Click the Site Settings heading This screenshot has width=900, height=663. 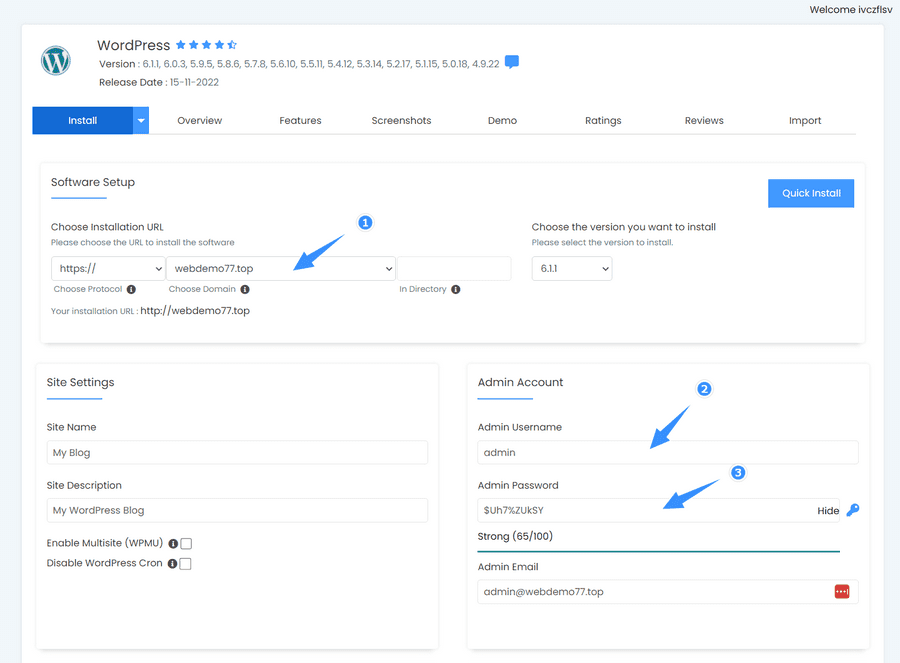pos(80,382)
